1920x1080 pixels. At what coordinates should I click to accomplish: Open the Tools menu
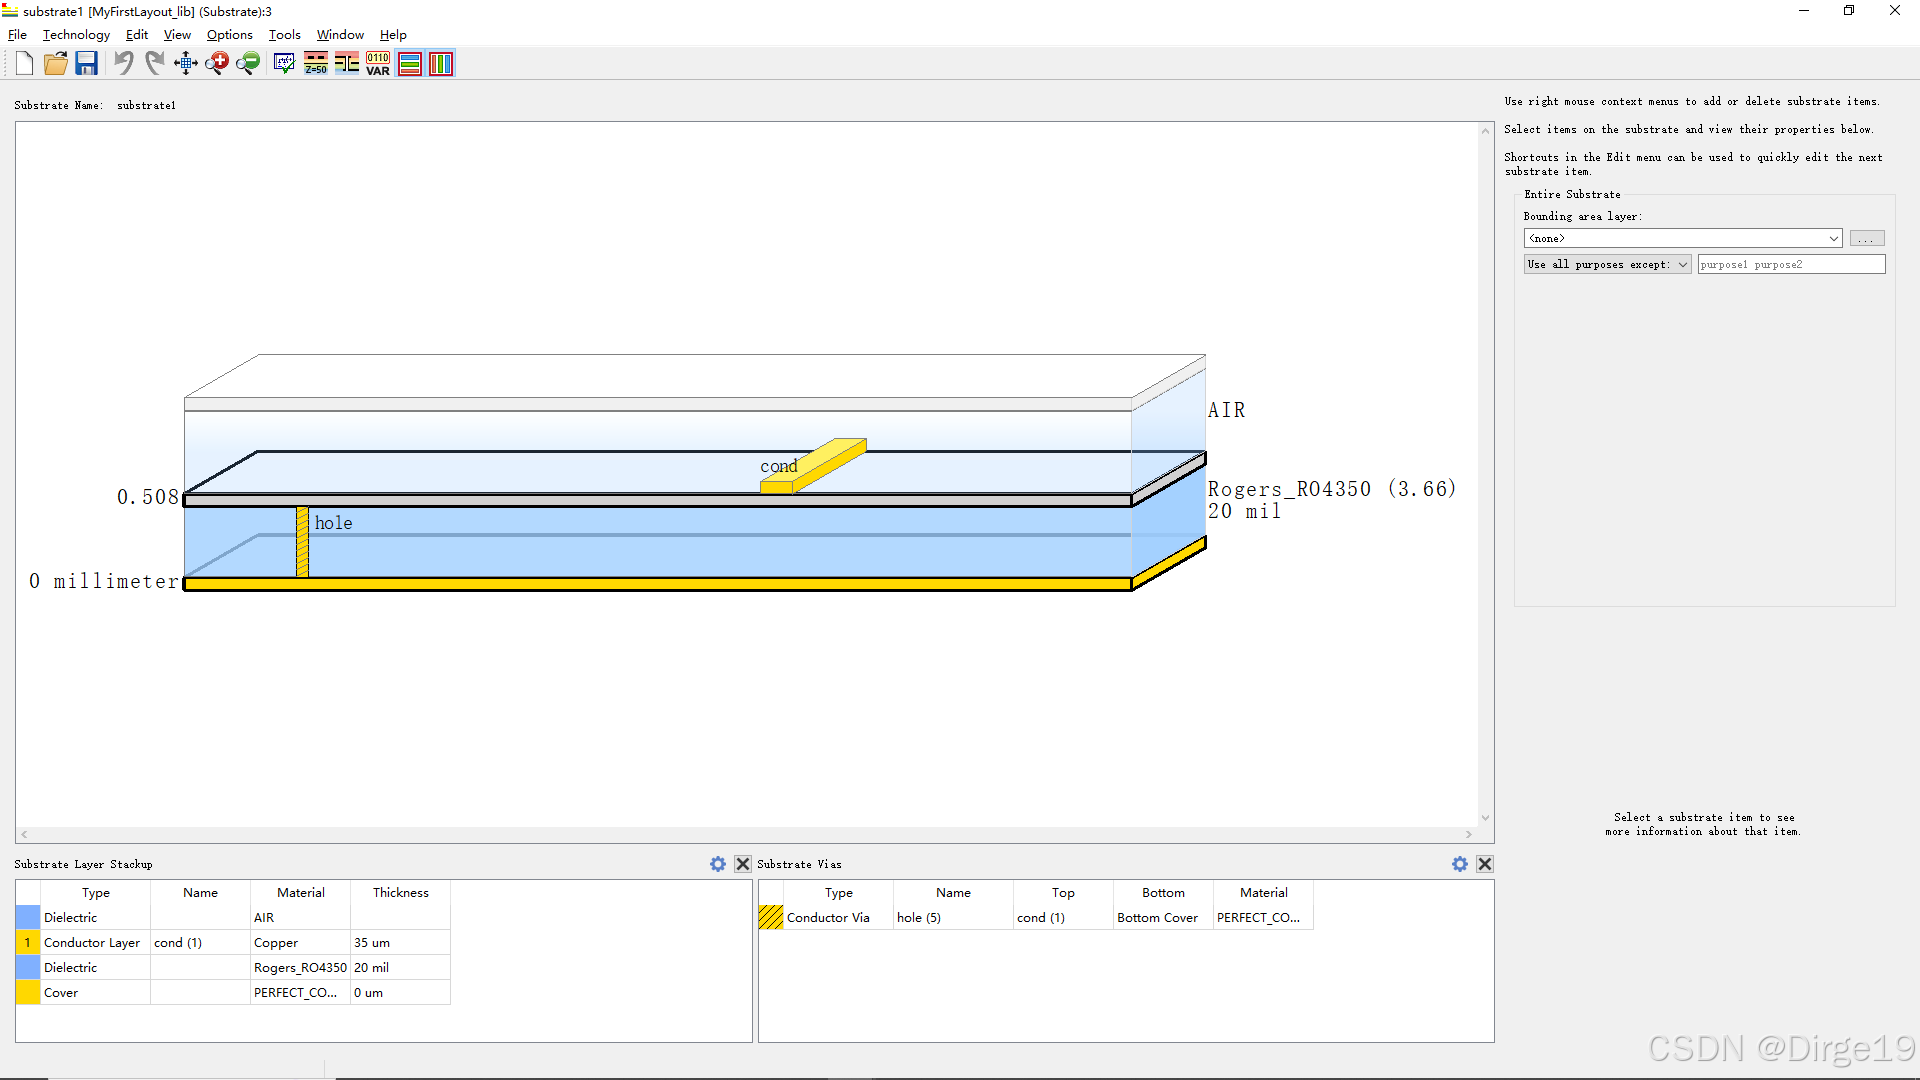(x=284, y=34)
